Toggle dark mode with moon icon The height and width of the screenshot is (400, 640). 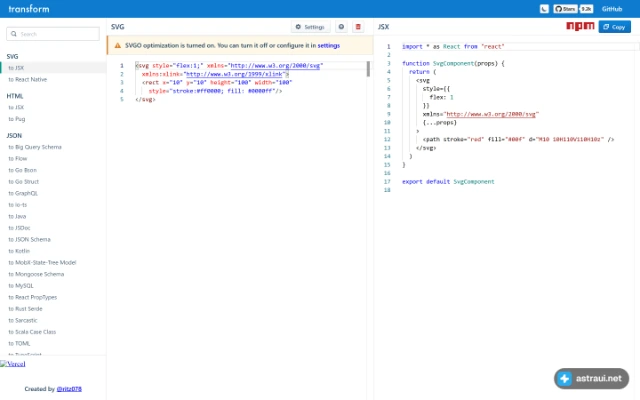[x=544, y=9]
